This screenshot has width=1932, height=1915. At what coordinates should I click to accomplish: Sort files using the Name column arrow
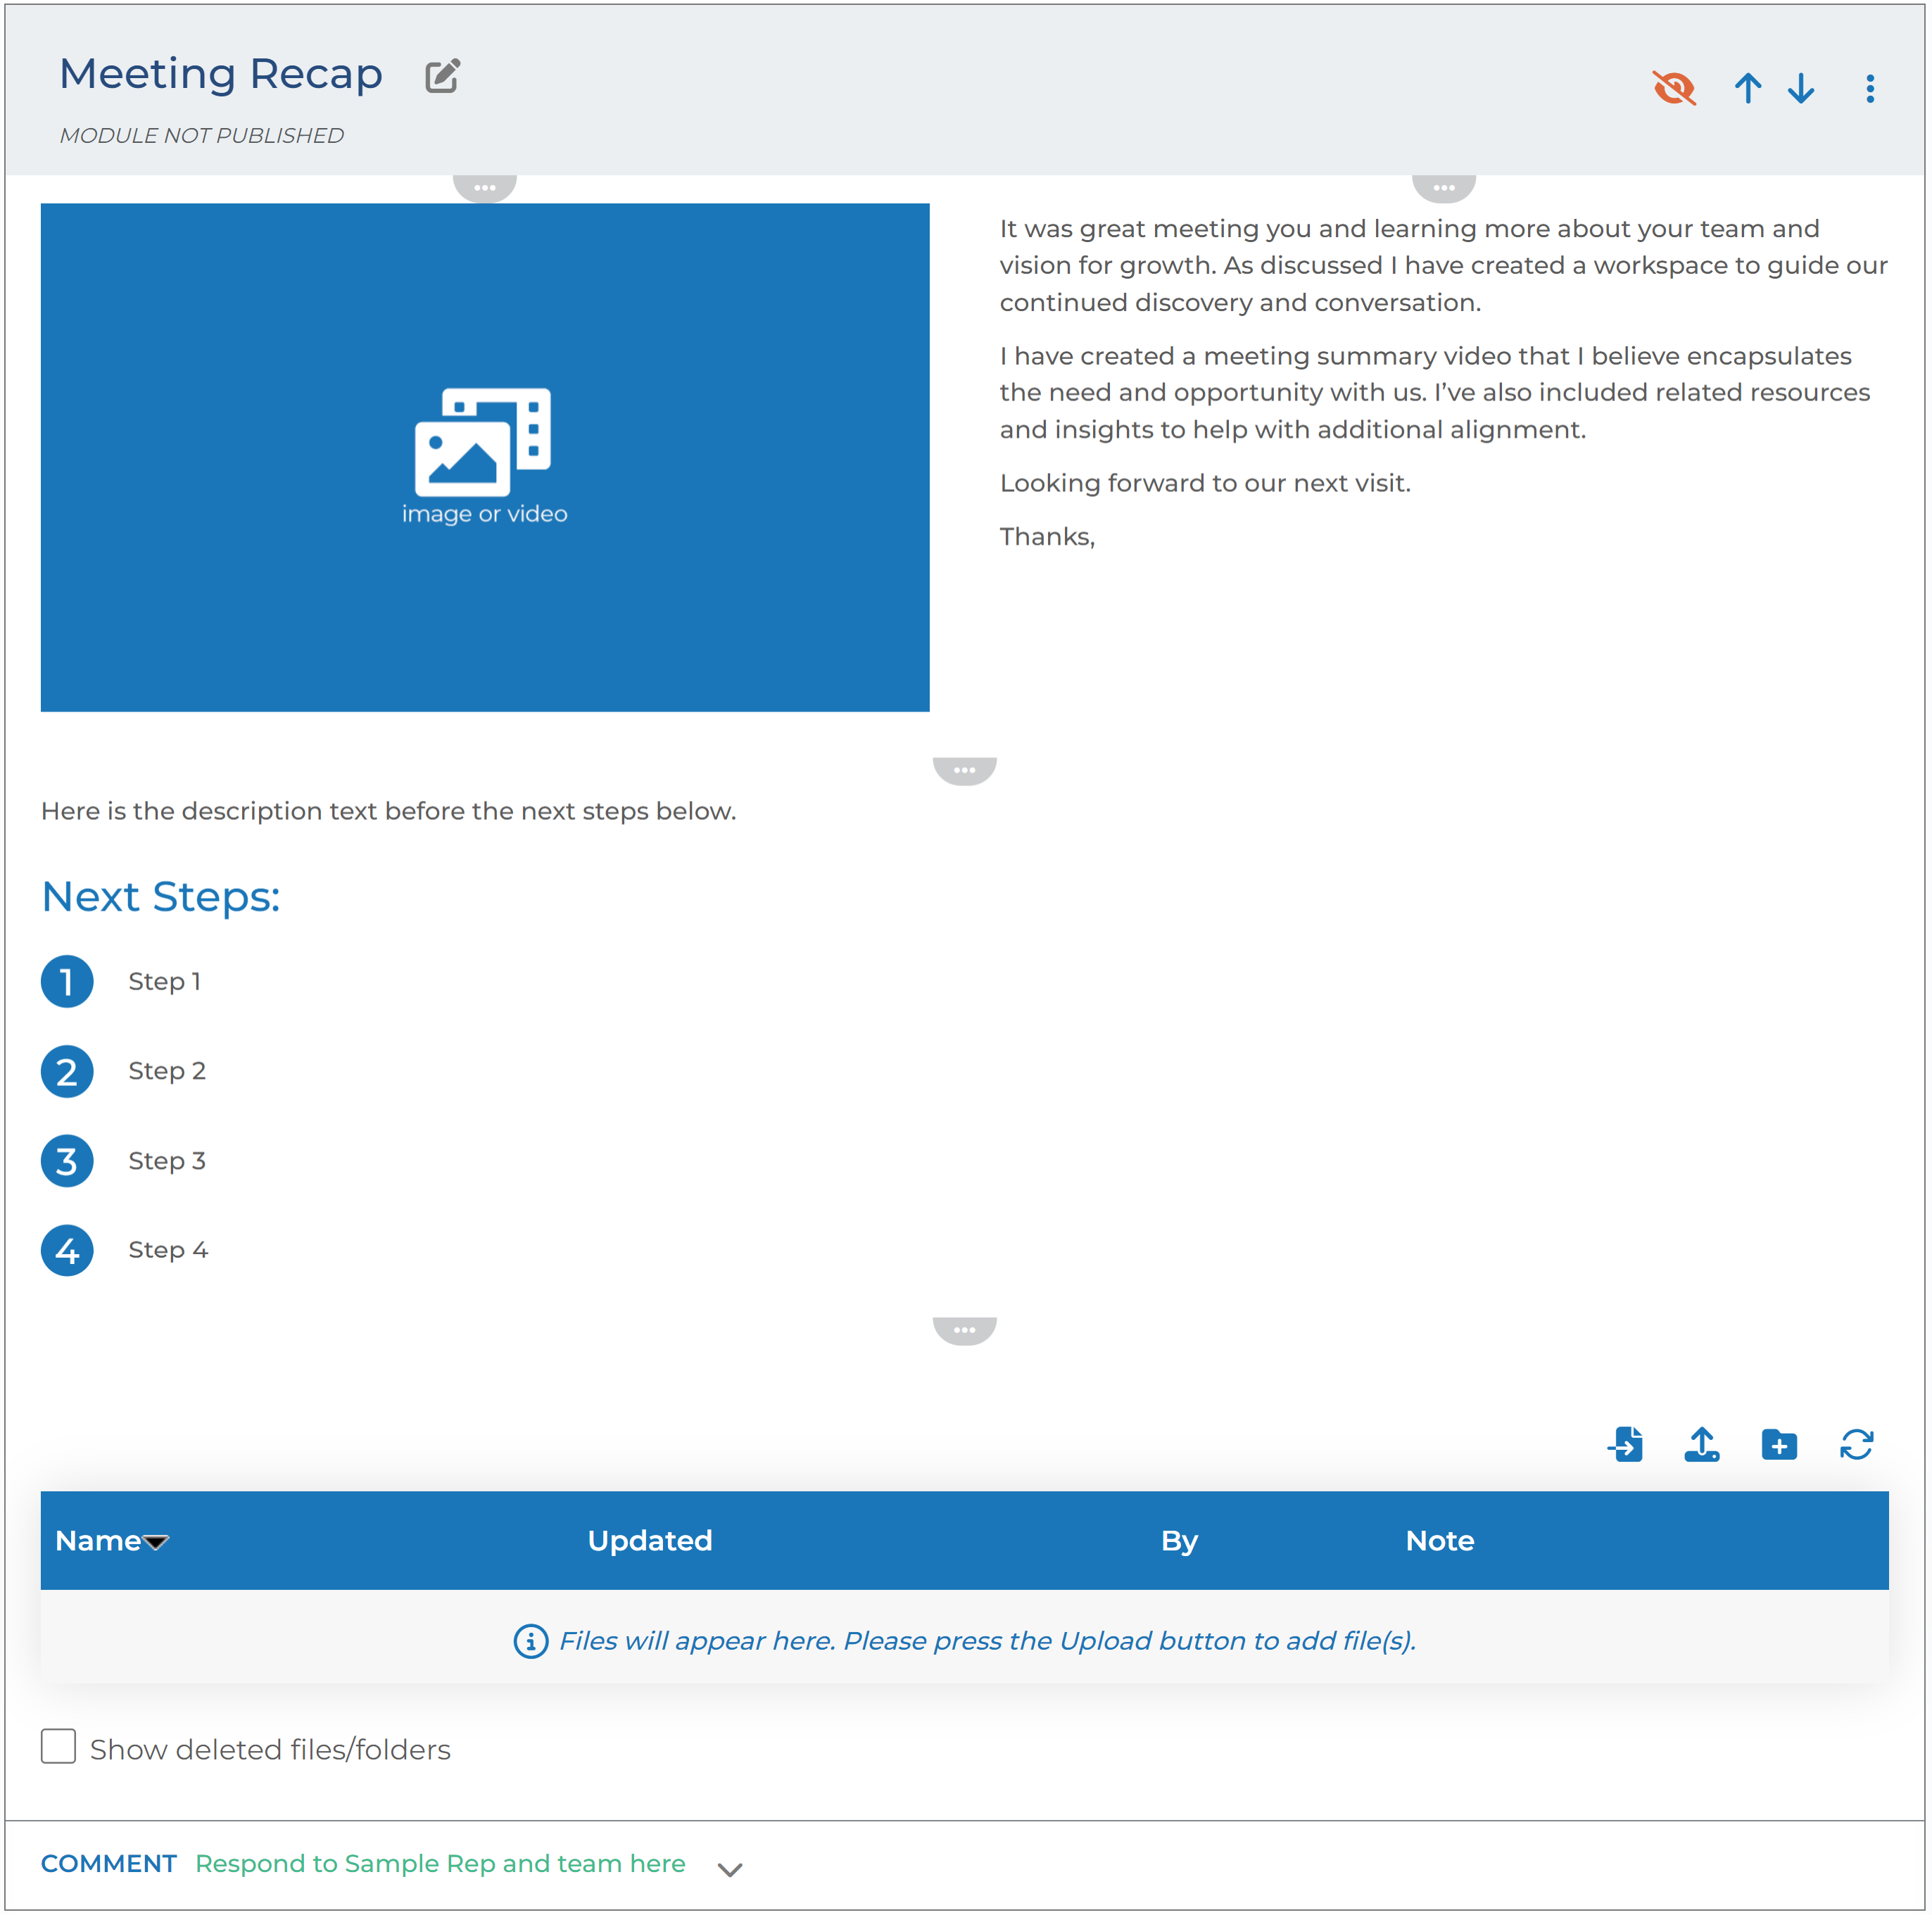tap(156, 1541)
